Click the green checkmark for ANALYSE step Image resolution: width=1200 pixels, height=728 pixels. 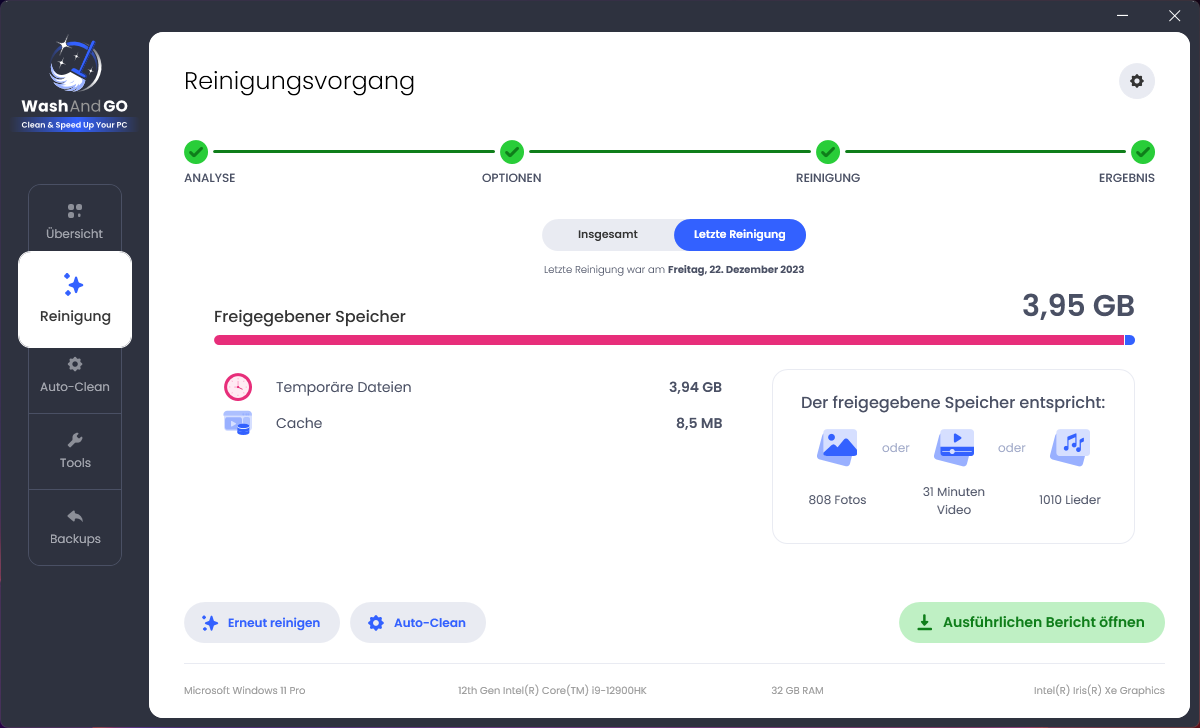[196, 152]
